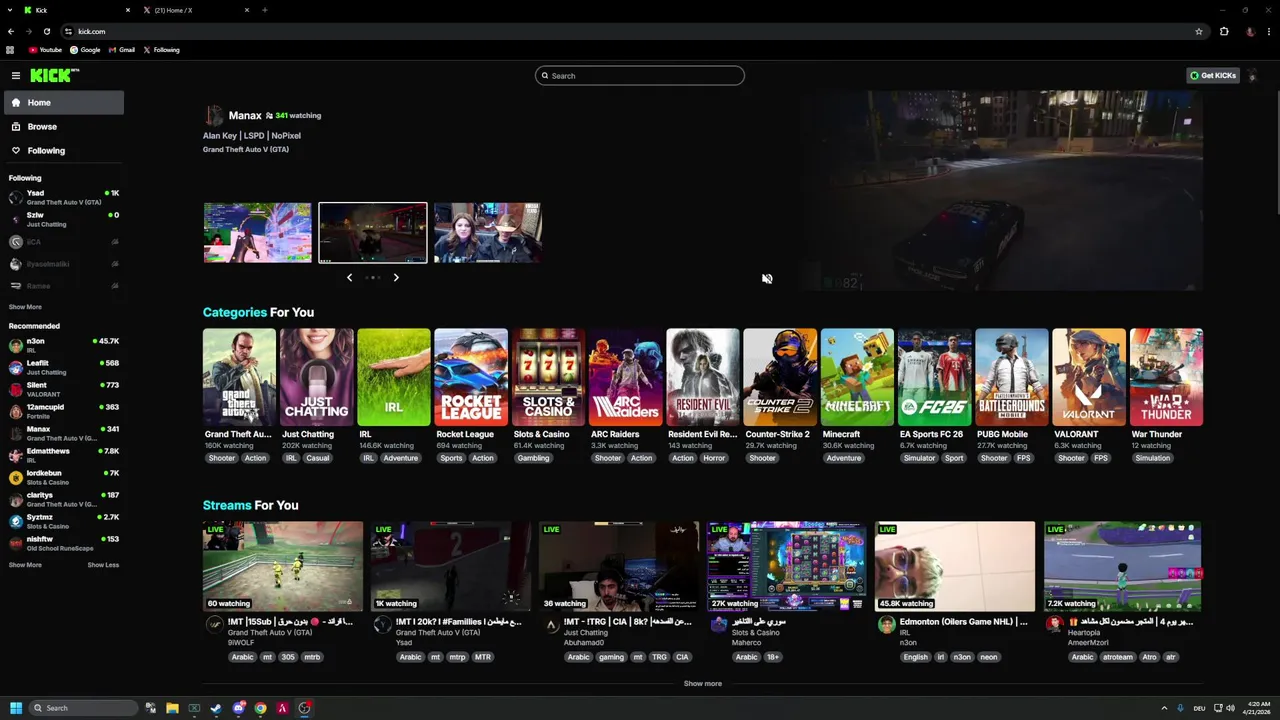Click the Adventure tag under Minecraft
The width and height of the screenshot is (1280, 720).
click(x=843, y=458)
